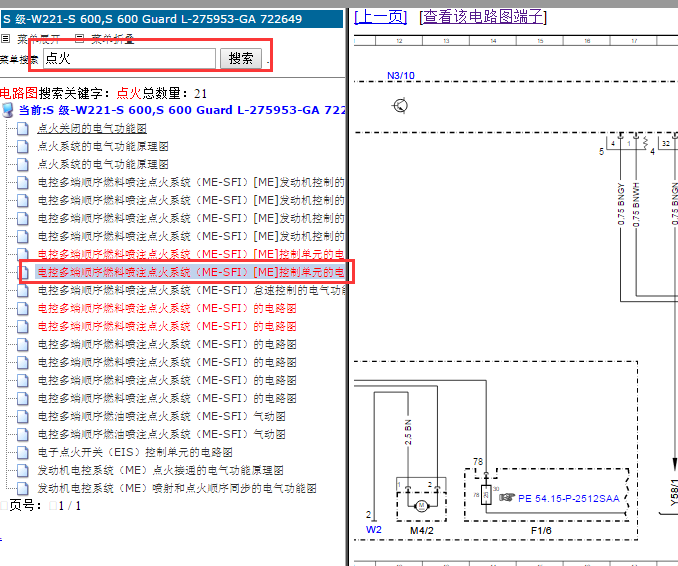Select the computer icon beside 当前:S 级-W221

[x=7, y=110]
